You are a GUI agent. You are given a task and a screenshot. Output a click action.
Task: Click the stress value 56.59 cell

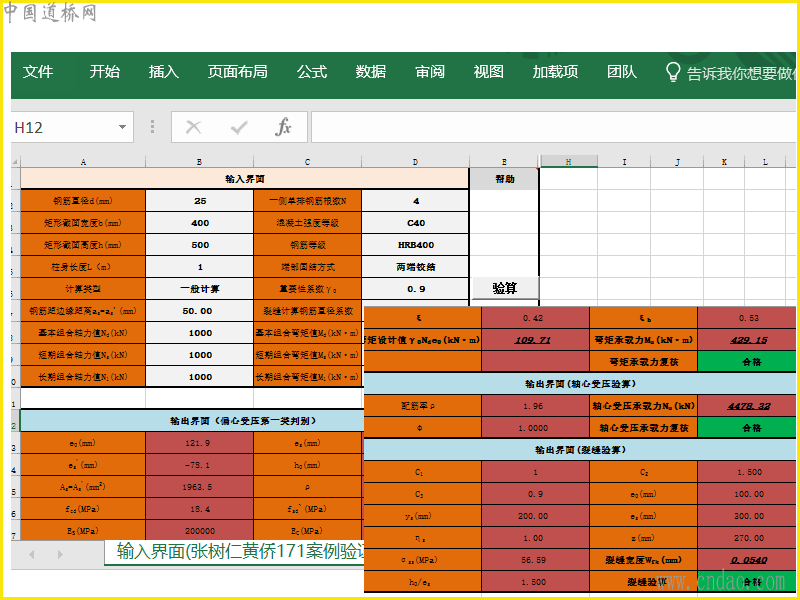[535, 560]
